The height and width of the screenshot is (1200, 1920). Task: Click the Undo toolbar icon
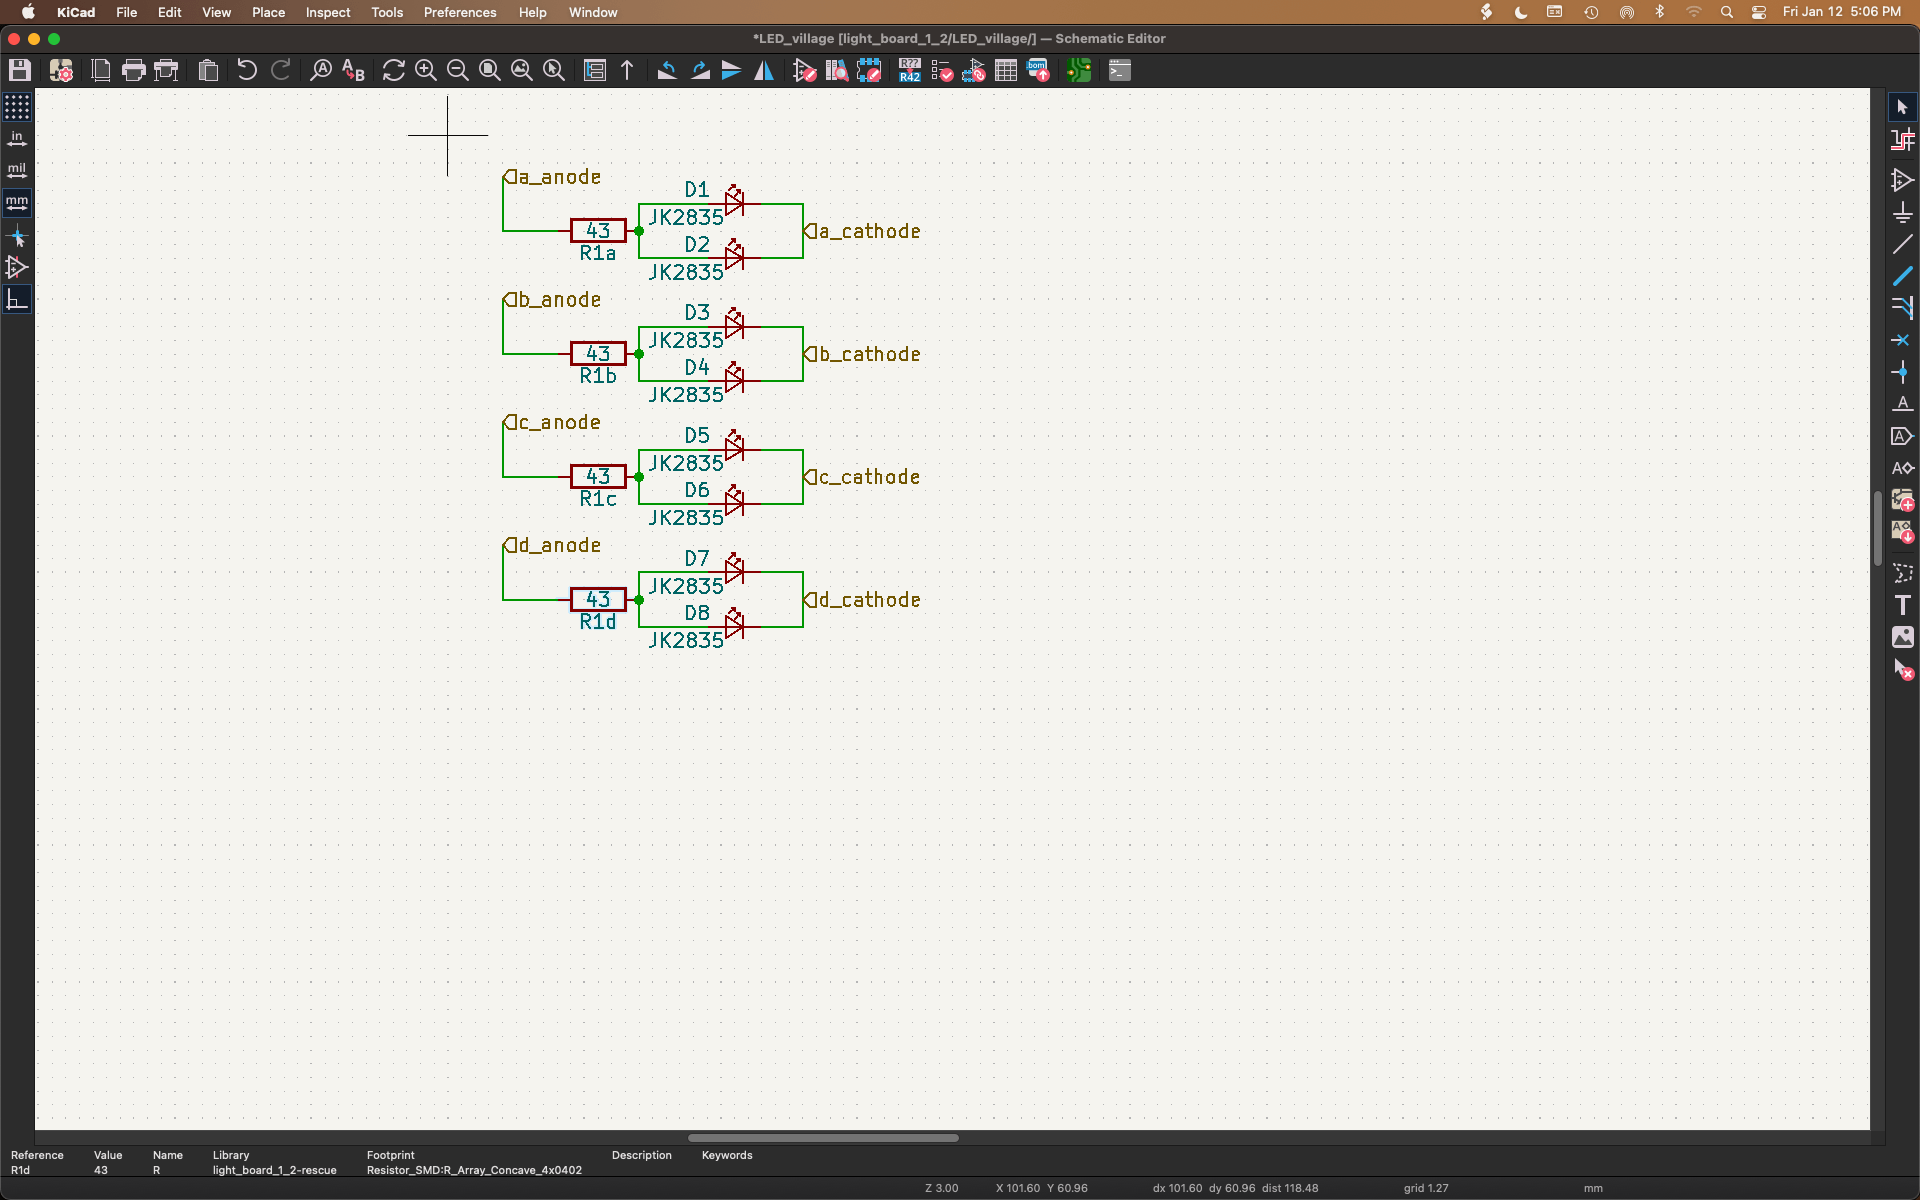(247, 70)
